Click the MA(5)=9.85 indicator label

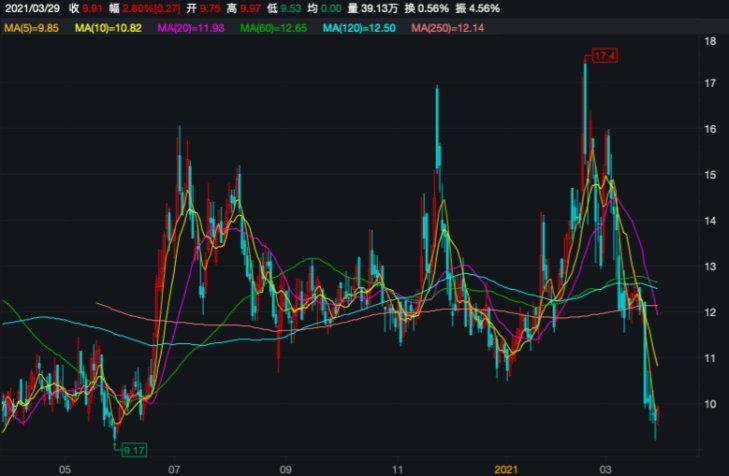tap(33, 28)
